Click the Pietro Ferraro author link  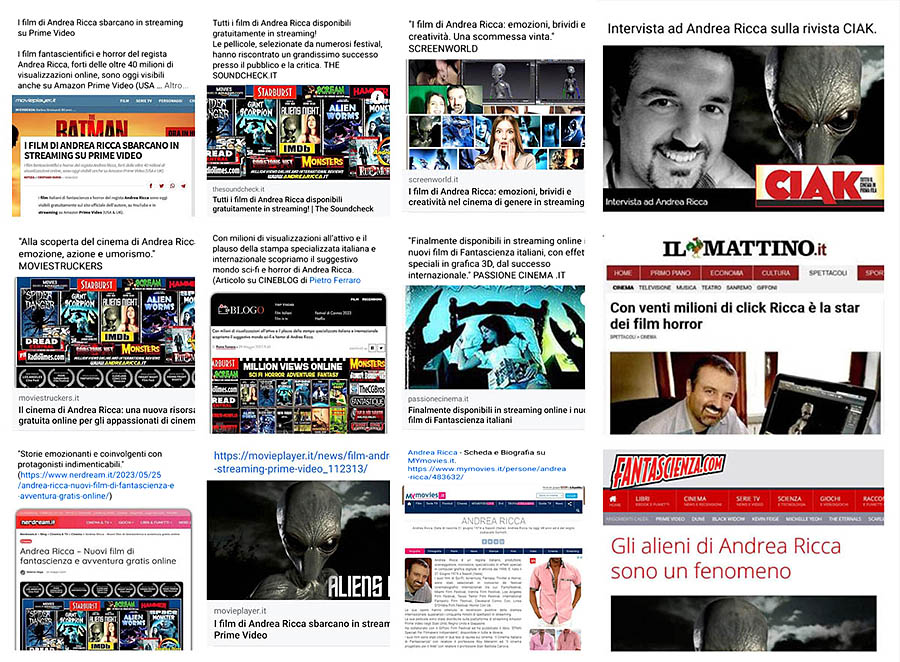coord(335,280)
